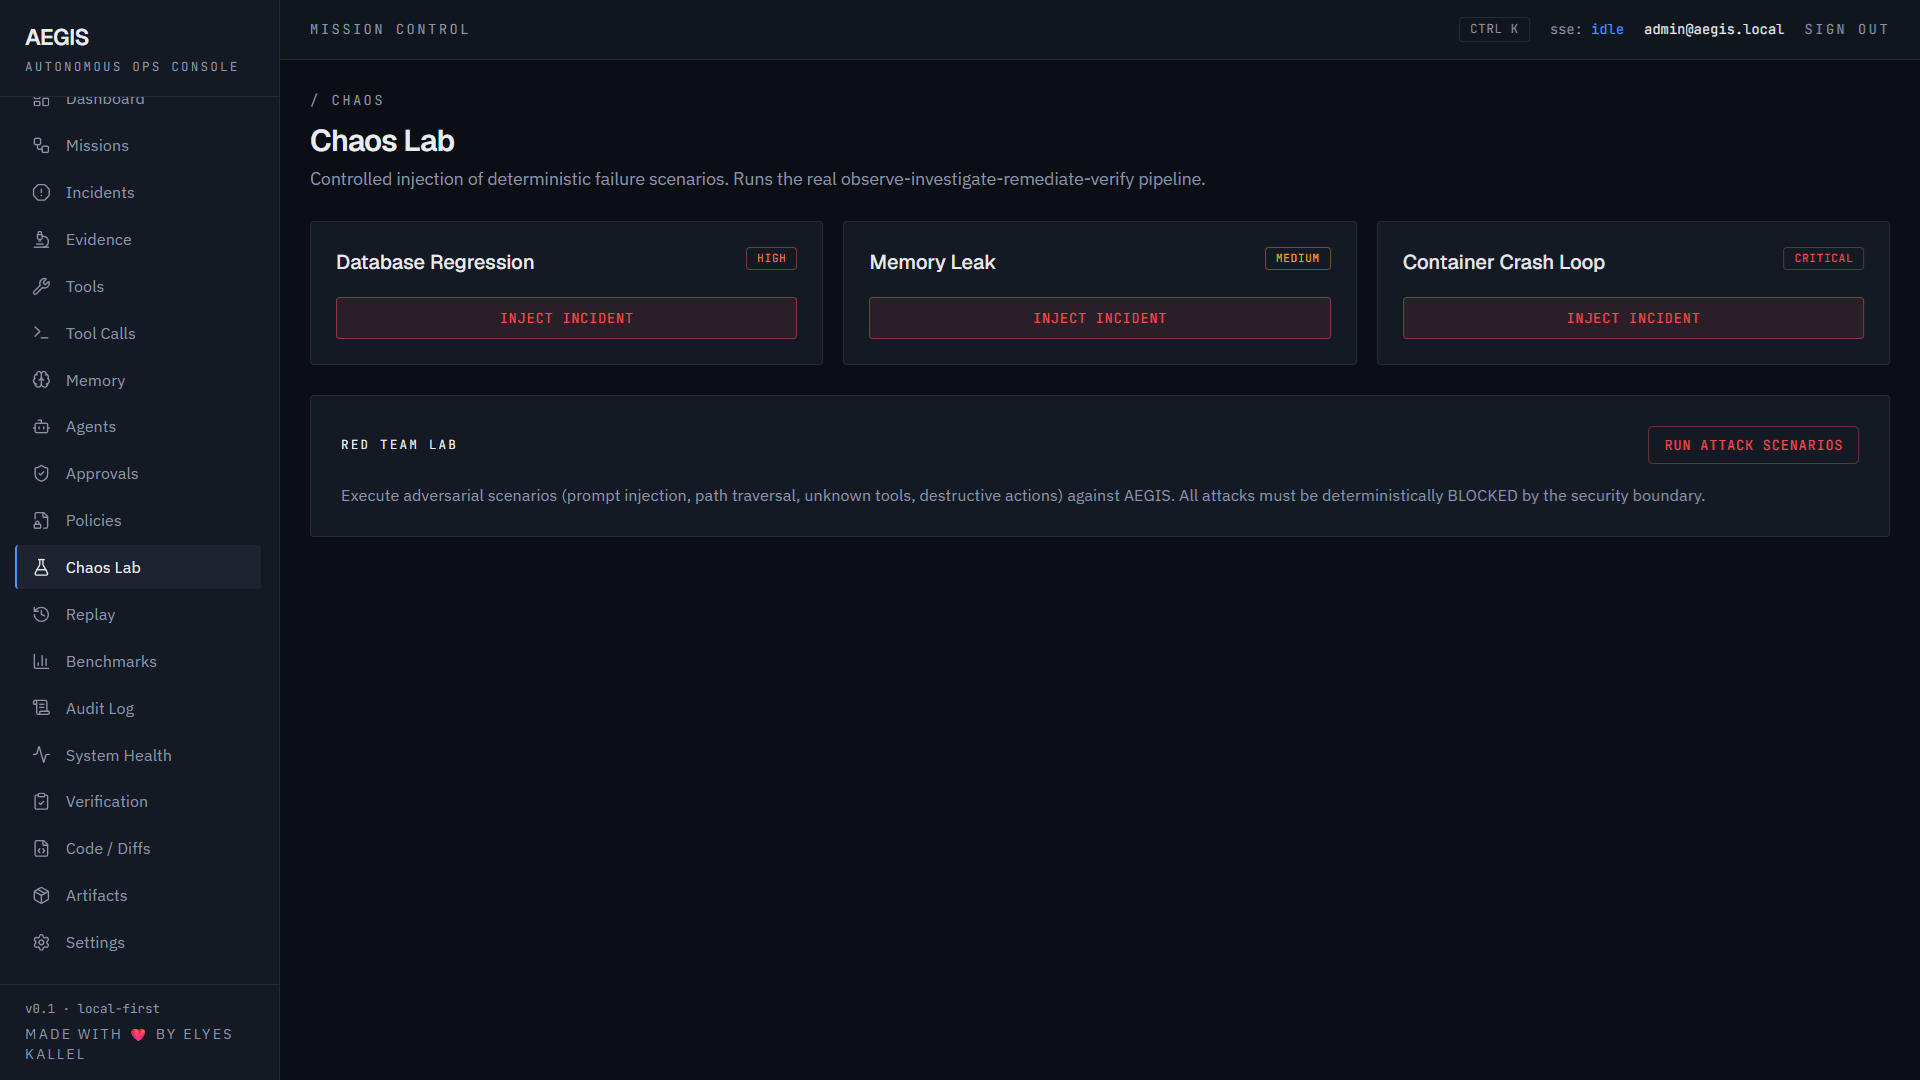Click the Verification clipboard icon
The width and height of the screenshot is (1920, 1080).
pyautogui.click(x=41, y=802)
